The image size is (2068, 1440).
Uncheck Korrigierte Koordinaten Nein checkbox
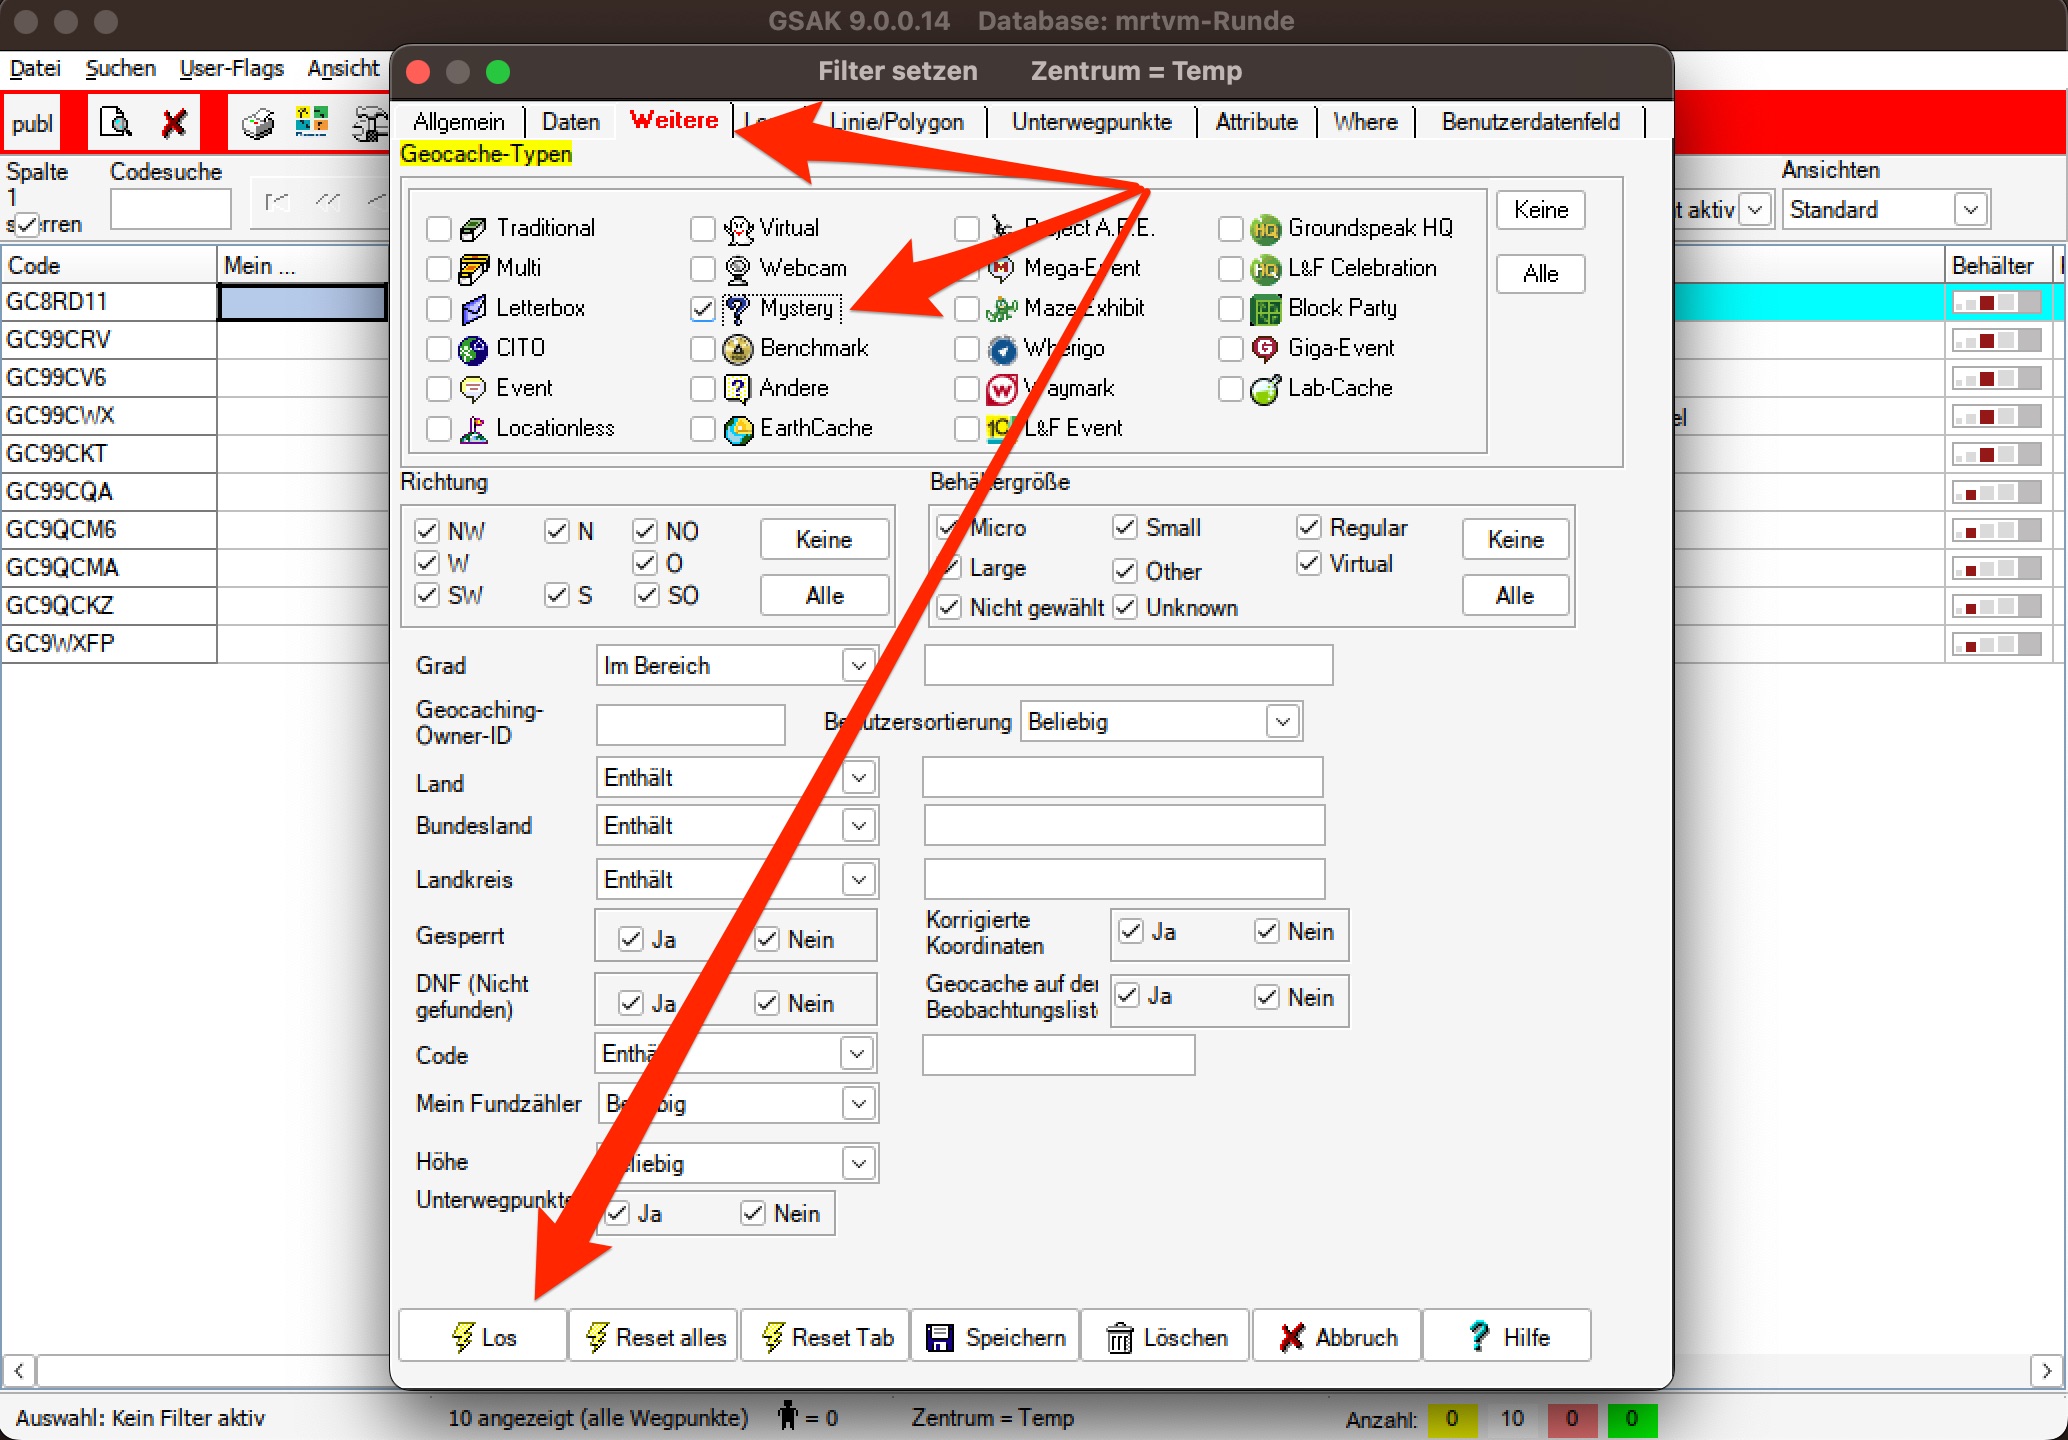1267,931
